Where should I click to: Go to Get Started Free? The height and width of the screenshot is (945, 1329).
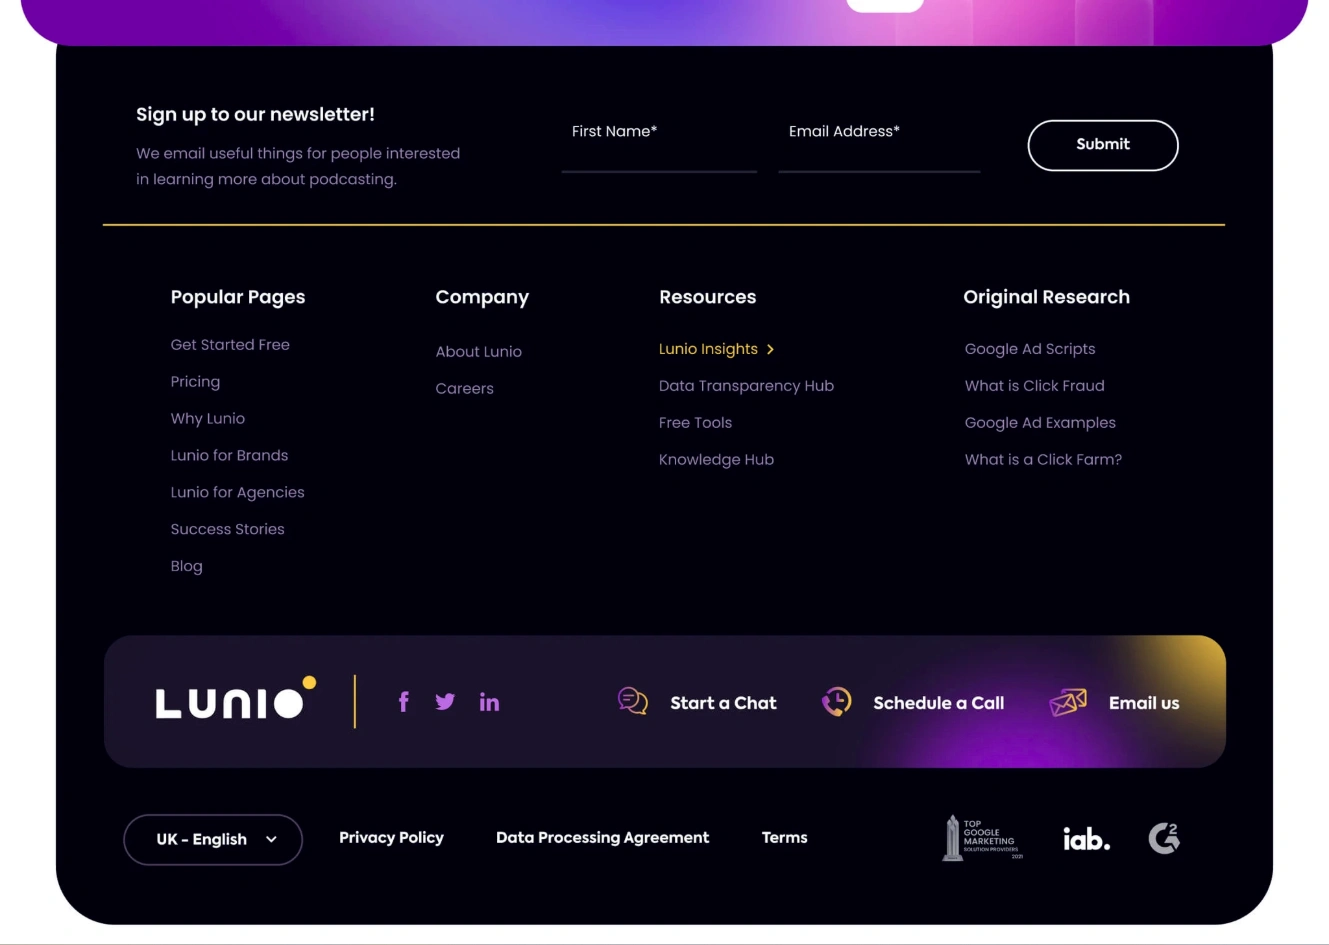pos(230,345)
